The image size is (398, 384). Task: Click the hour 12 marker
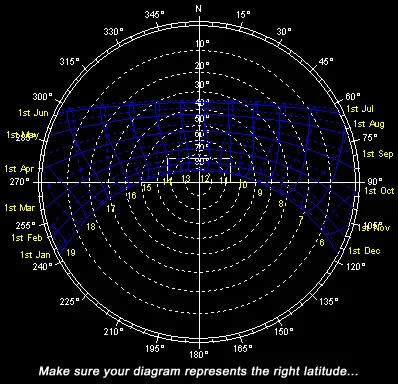point(205,178)
